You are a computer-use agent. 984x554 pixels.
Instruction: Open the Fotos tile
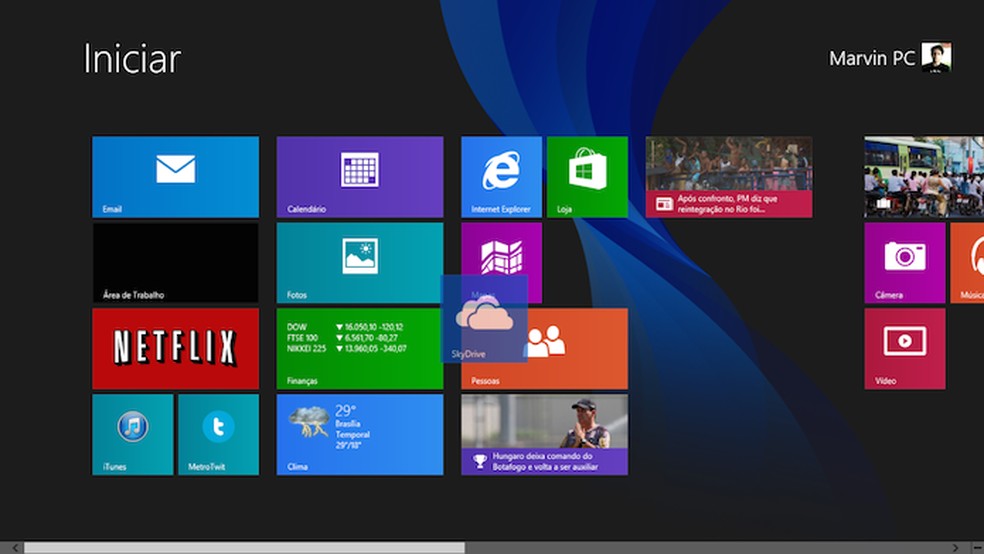[x=360, y=263]
